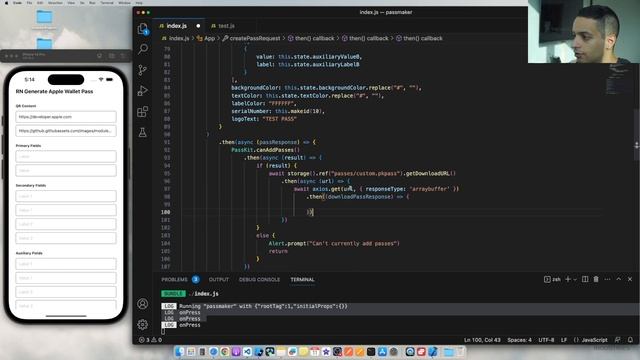Open Google Chrome from the dock
This screenshot has height=360, width=640.
tap(225, 351)
